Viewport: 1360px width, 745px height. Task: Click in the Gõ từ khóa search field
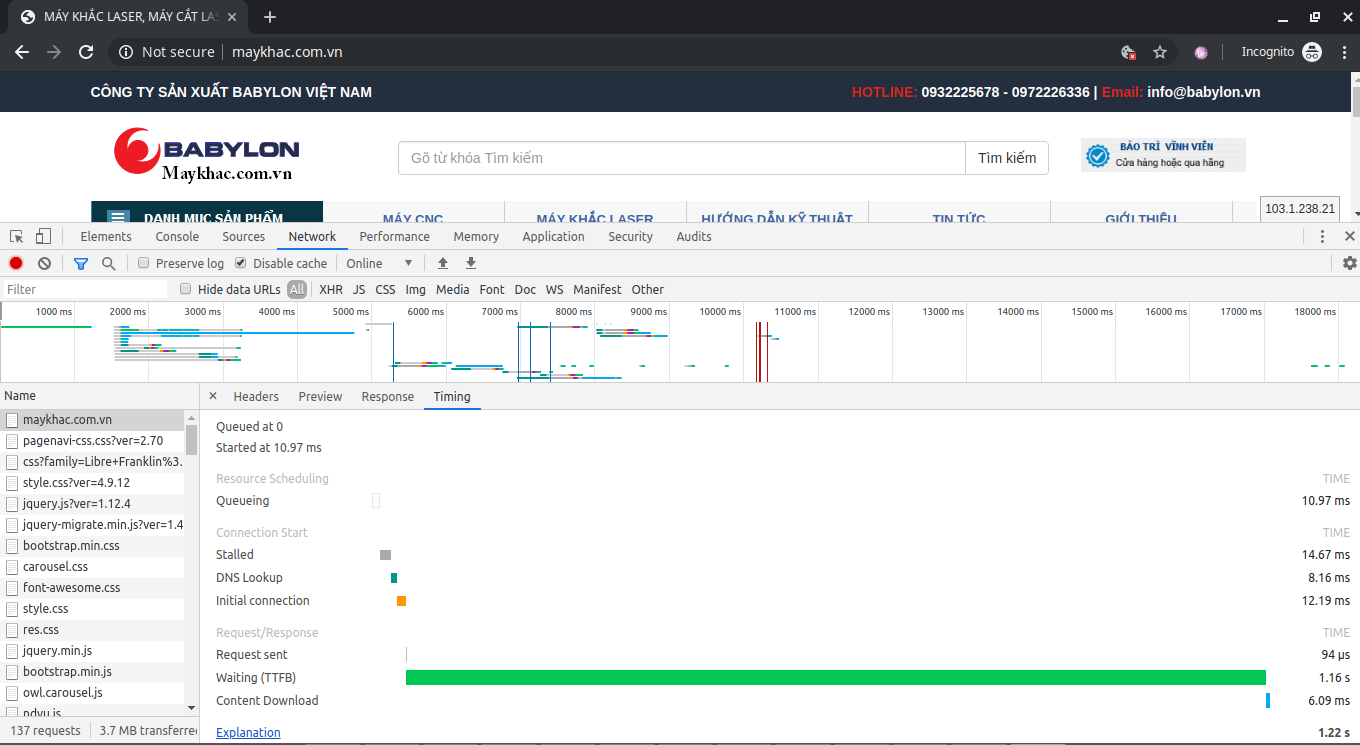click(682, 158)
